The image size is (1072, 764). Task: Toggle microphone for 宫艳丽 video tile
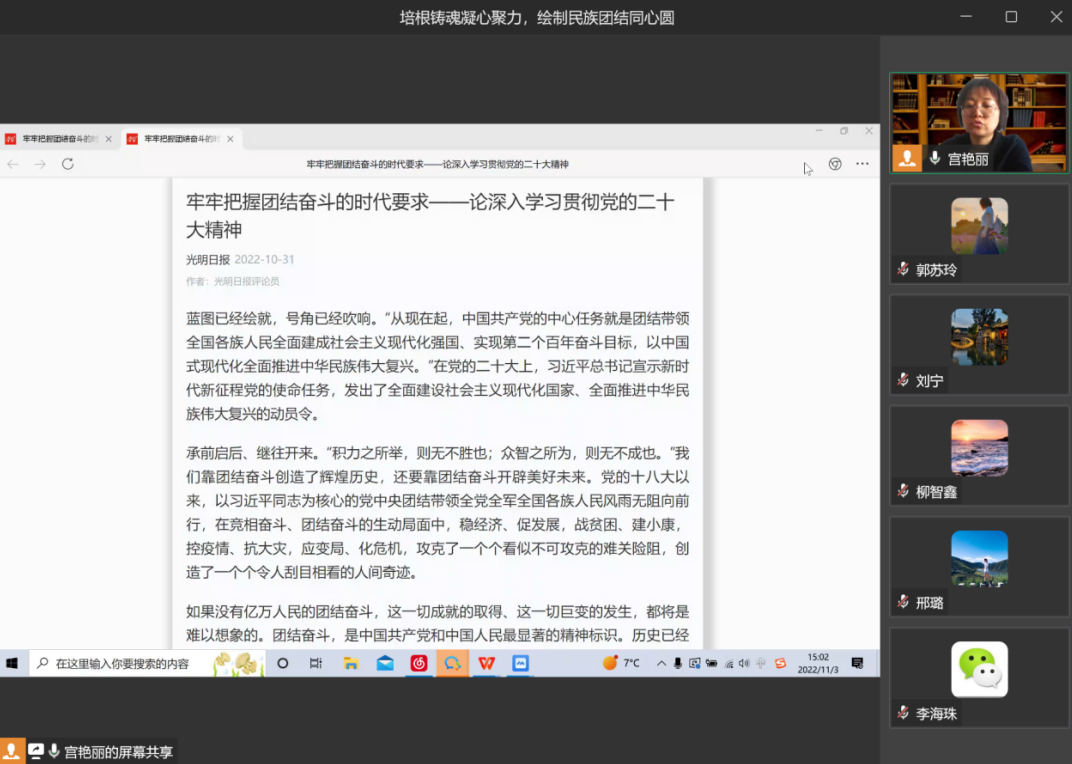[935, 158]
